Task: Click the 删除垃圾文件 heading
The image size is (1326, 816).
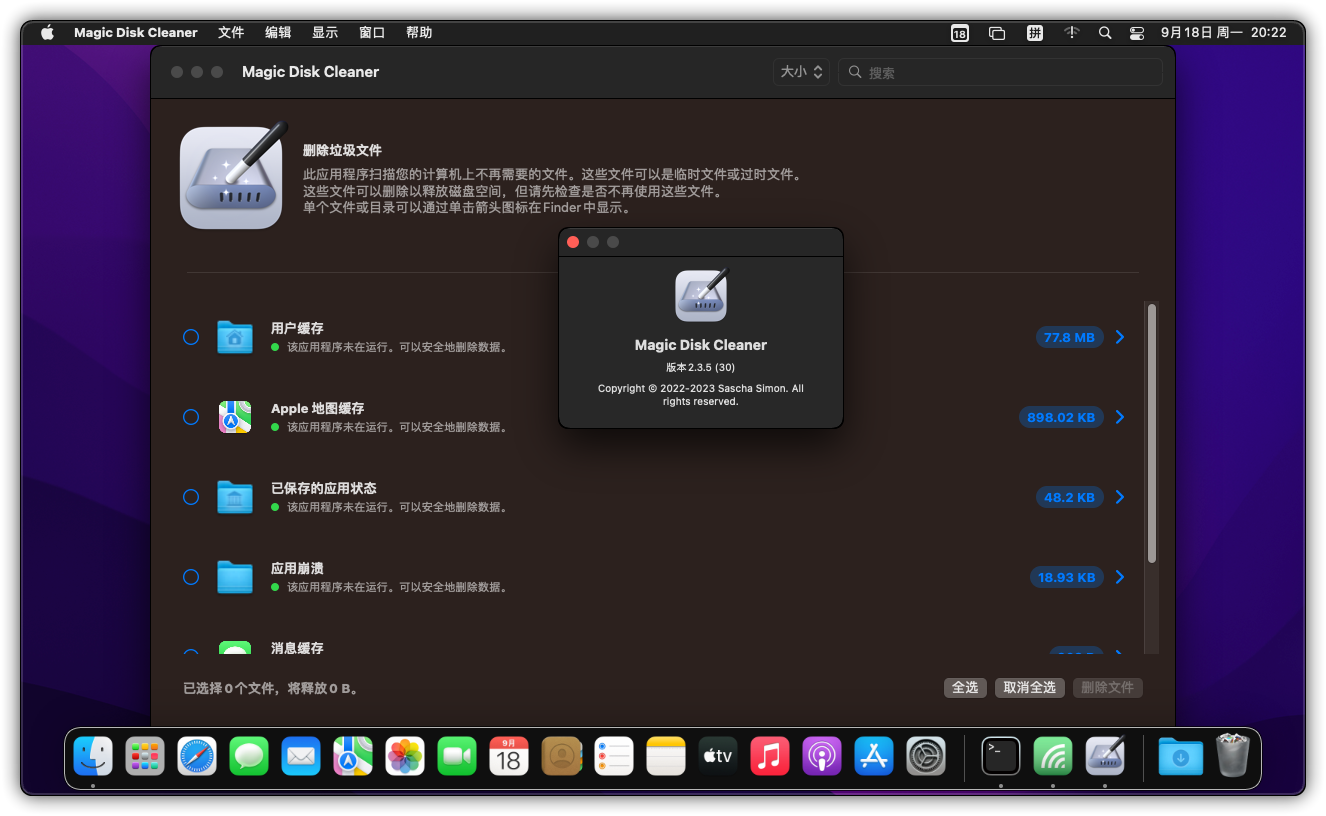Action: (342, 150)
